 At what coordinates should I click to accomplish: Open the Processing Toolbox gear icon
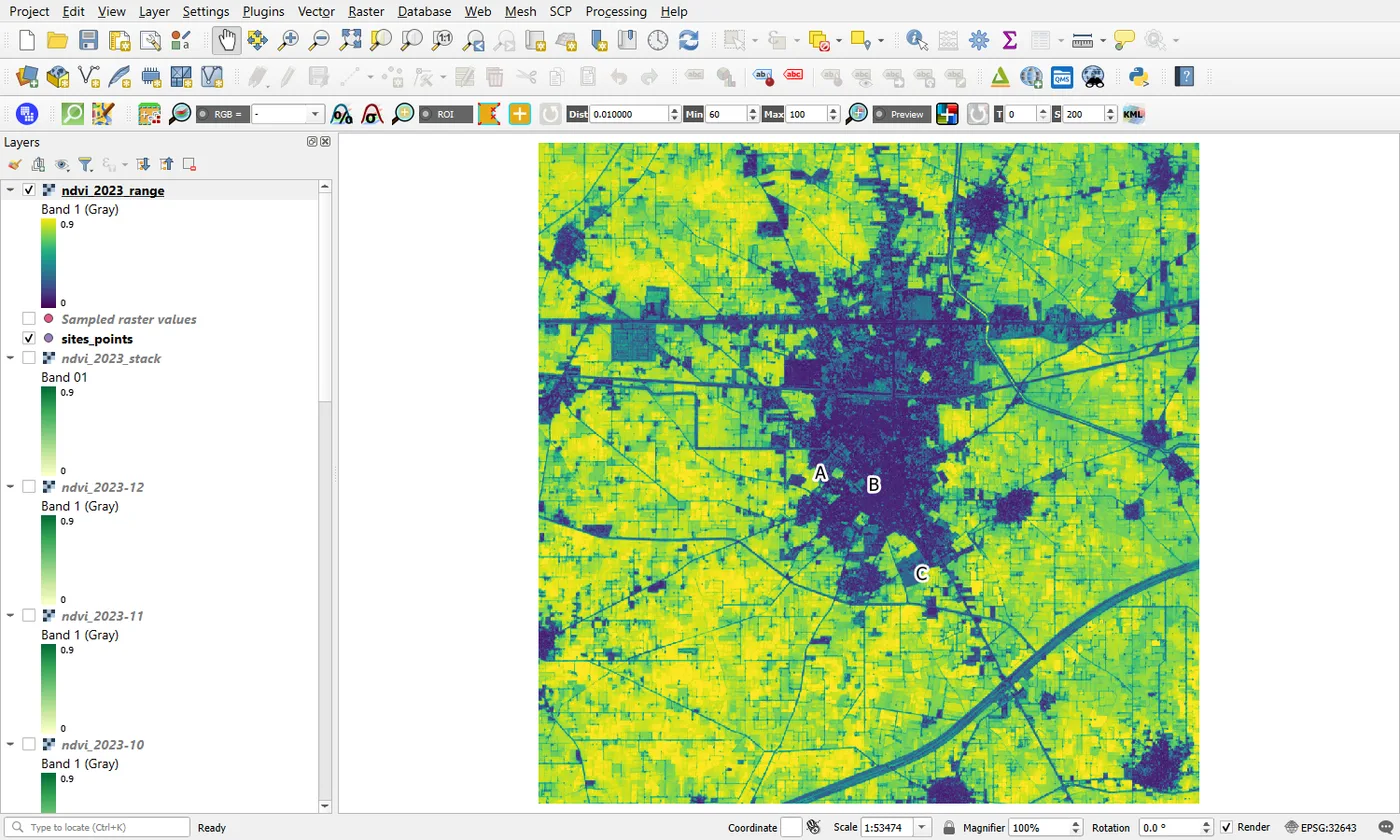coord(979,41)
